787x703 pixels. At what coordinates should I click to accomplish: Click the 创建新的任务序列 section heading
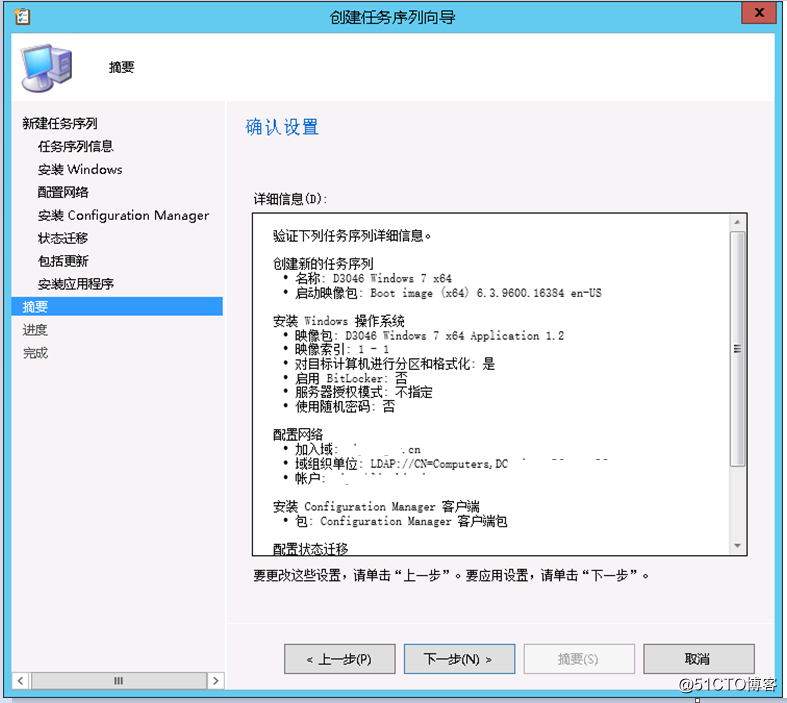pos(323,264)
